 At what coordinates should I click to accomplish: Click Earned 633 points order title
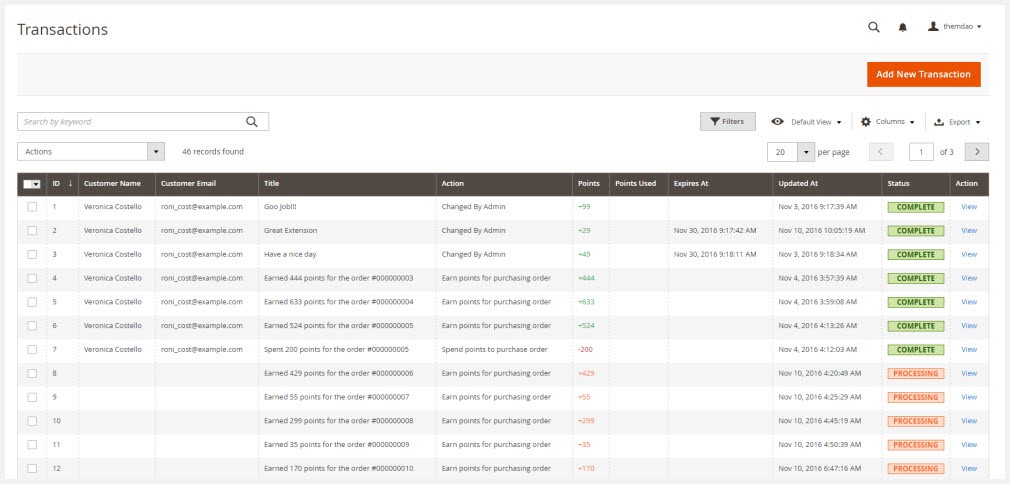(x=339, y=302)
